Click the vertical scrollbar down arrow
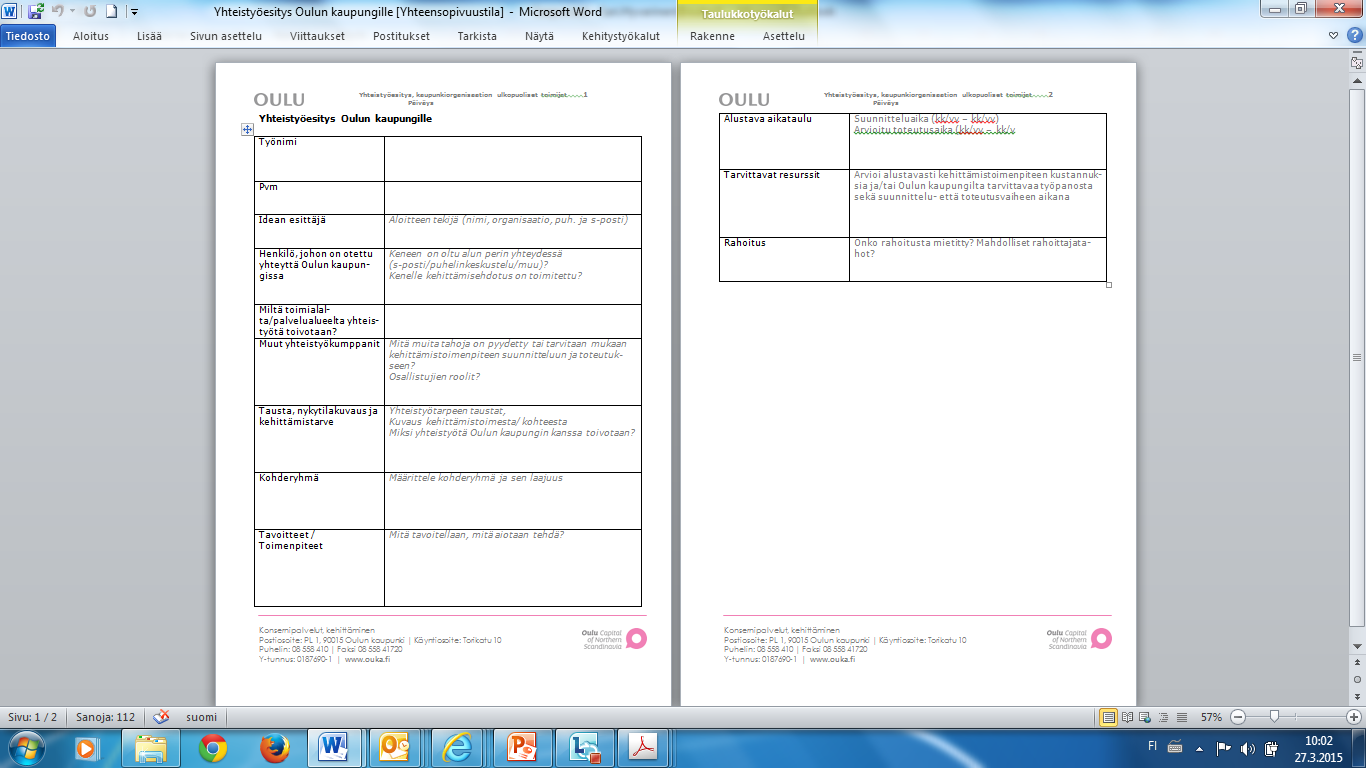 (1357, 648)
